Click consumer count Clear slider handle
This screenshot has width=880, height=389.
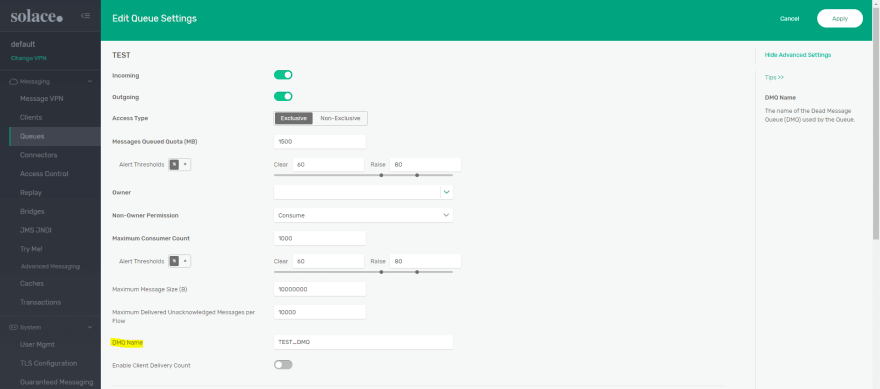point(381,272)
